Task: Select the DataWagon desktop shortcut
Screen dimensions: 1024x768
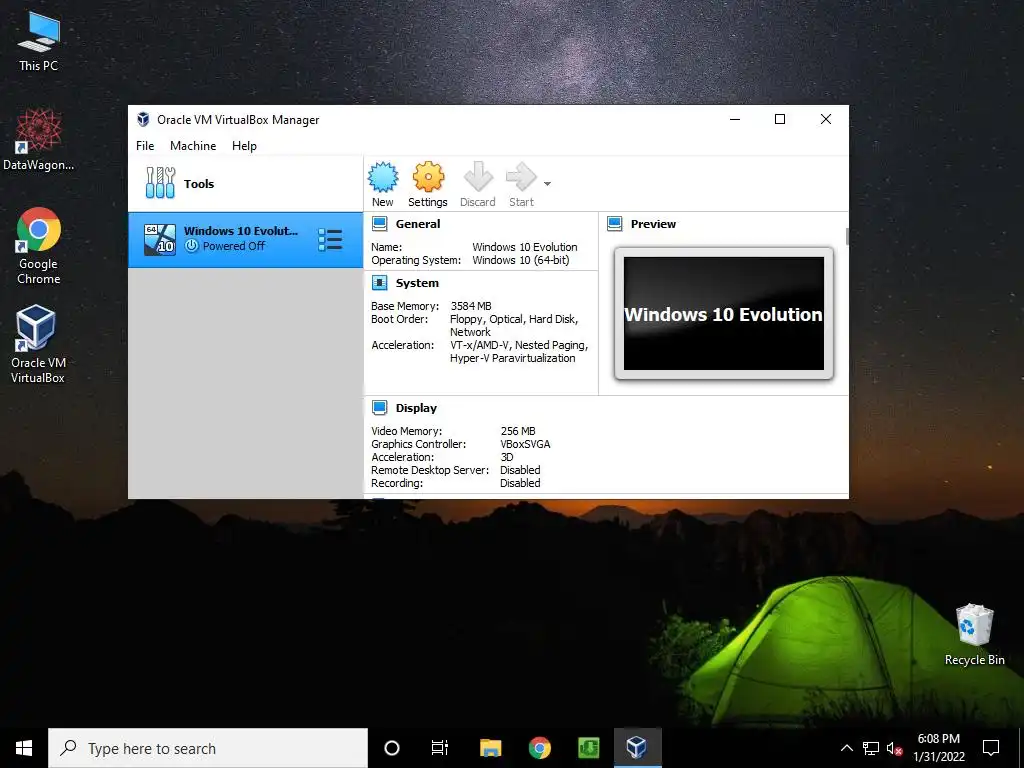Action: click(x=39, y=140)
